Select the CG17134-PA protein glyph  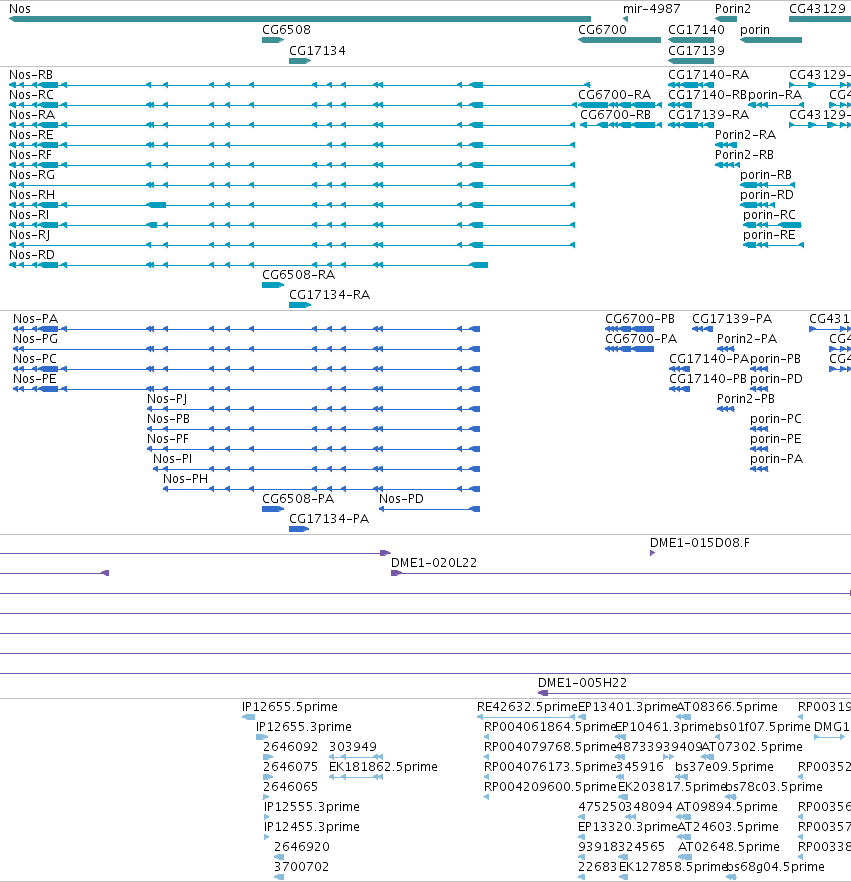coord(299,529)
